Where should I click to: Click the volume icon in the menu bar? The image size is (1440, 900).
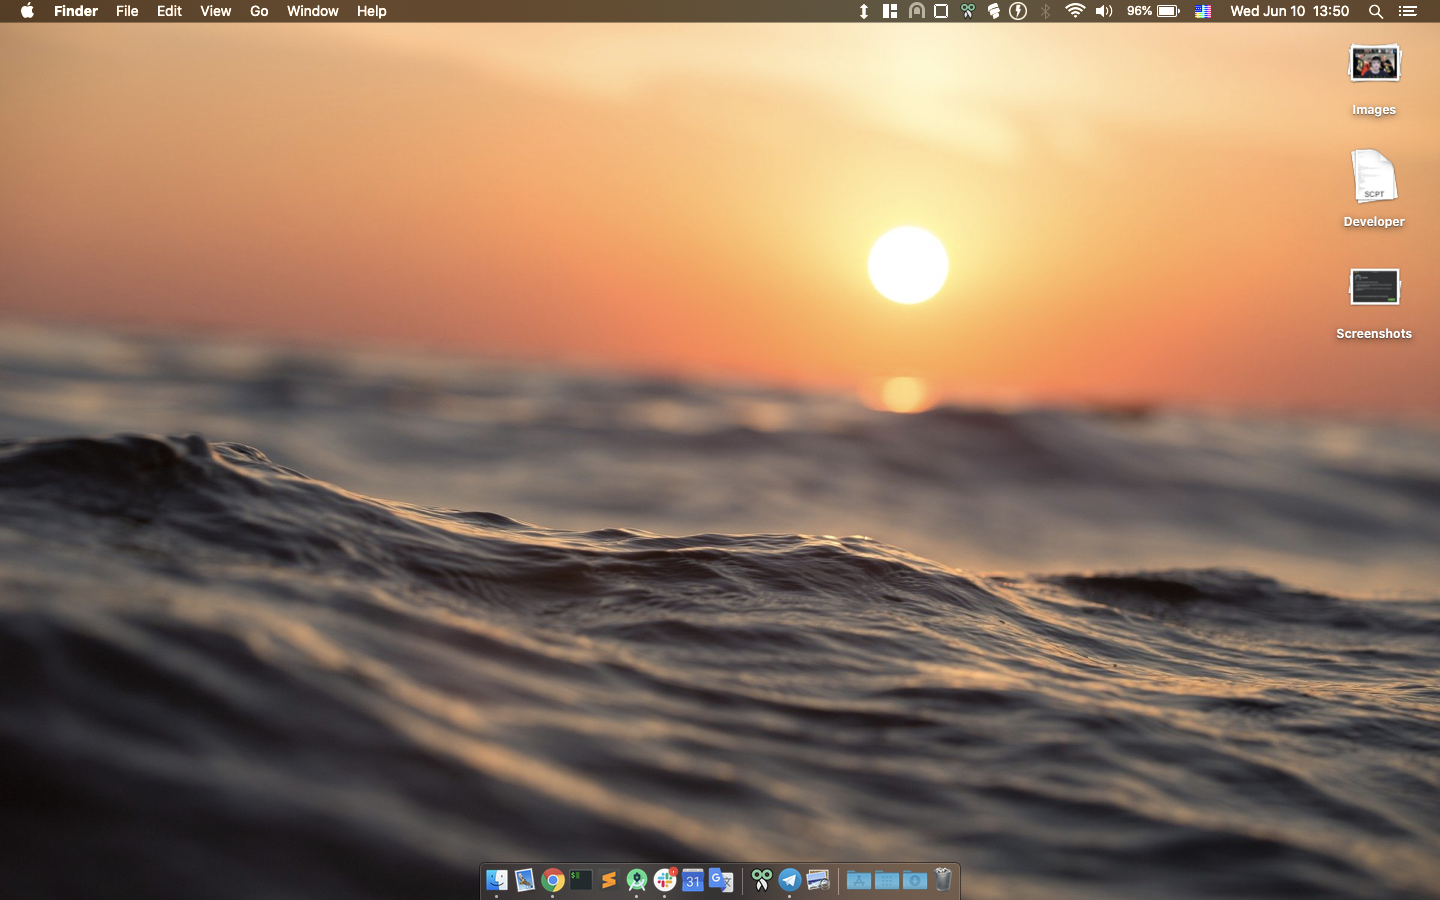(1104, 11)
